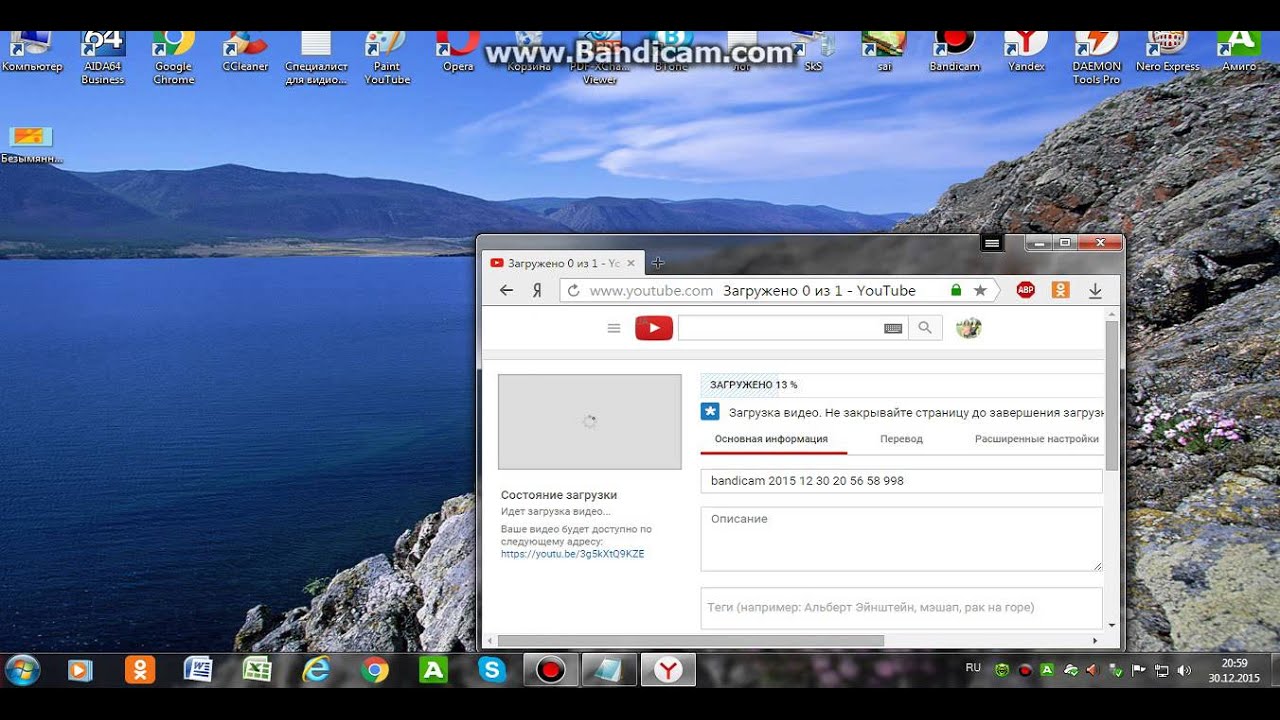Select the DAEMON Tools Pro desktop shortcut

(x=1097, y=58)
